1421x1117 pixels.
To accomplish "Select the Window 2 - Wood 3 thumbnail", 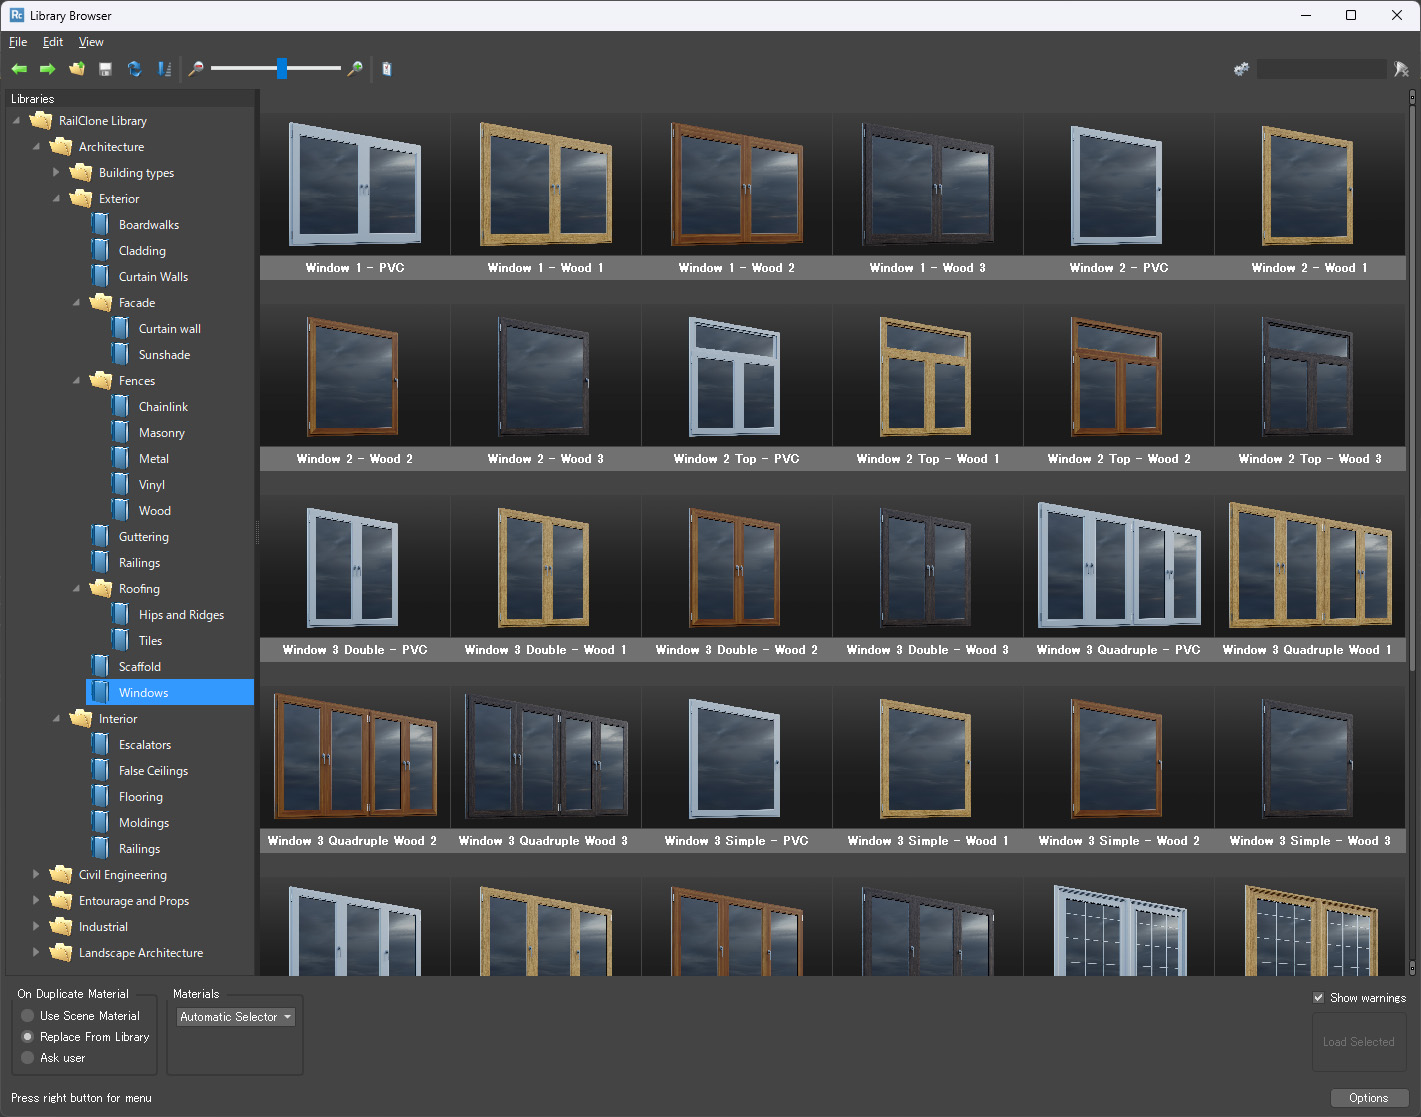I will [x=546, y=388].
